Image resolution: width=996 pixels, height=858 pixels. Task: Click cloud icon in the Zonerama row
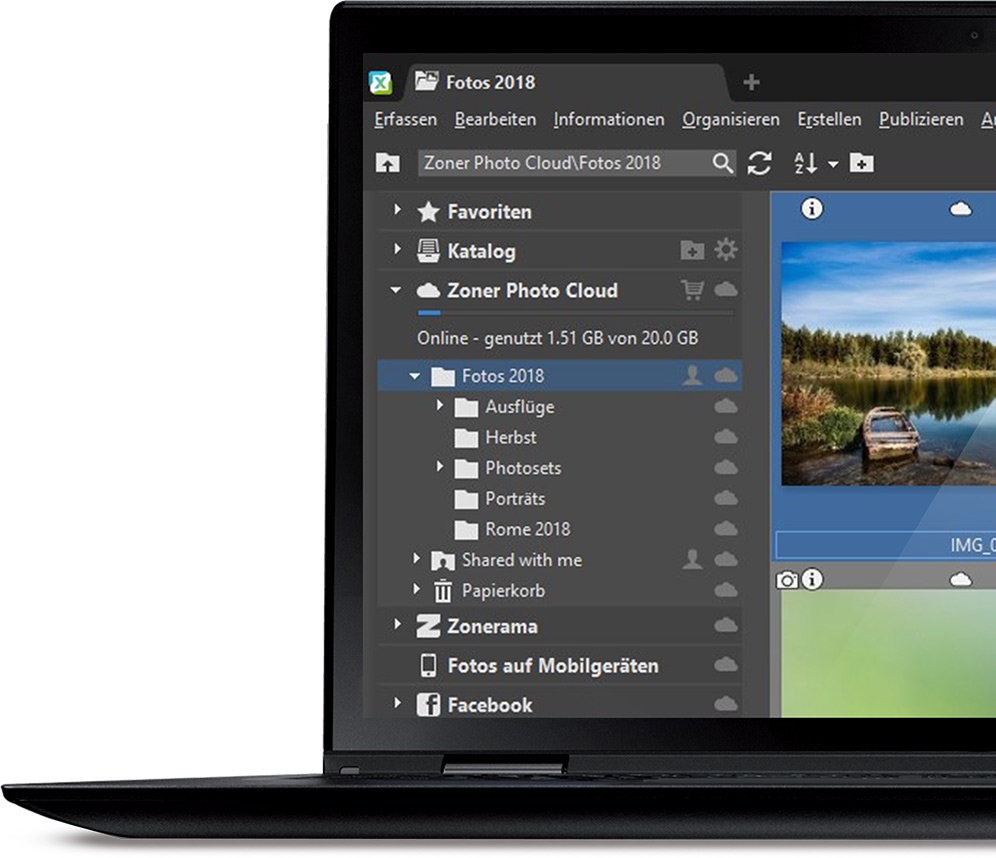pos(725,626)
